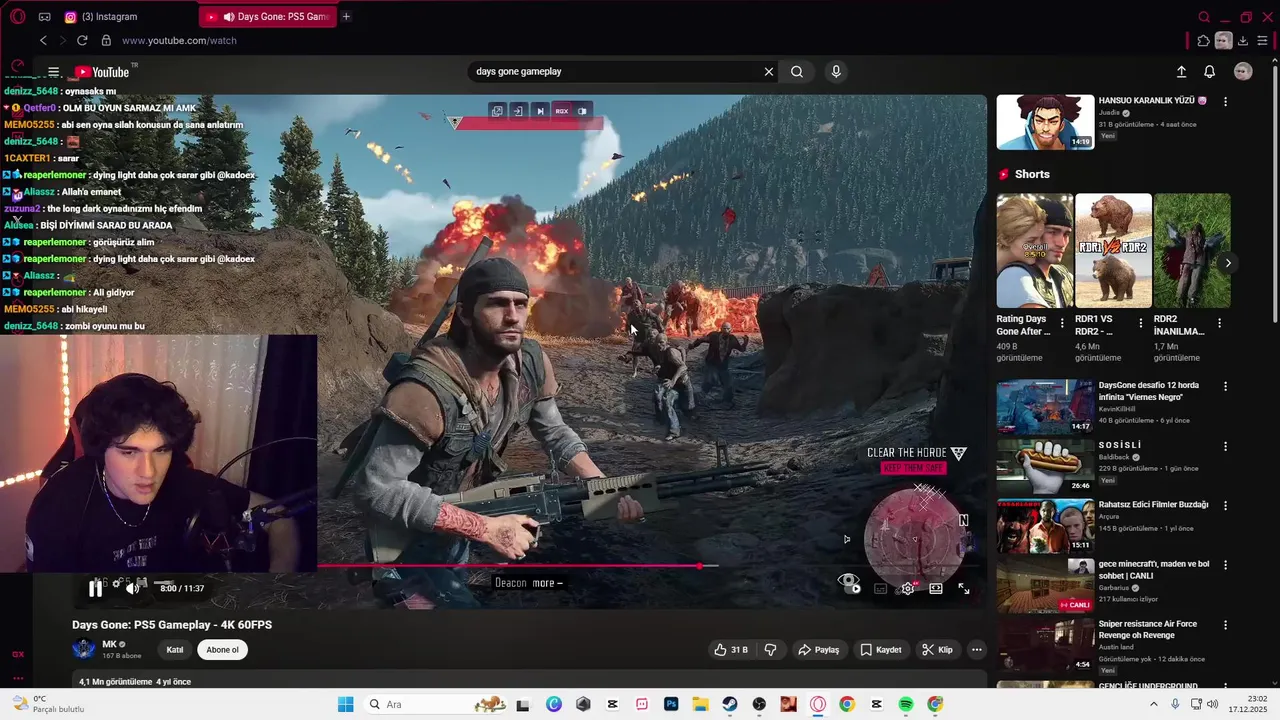Switch to theater mode in player
This screenshot has height=720, width=1280.
tap(935, 589)
